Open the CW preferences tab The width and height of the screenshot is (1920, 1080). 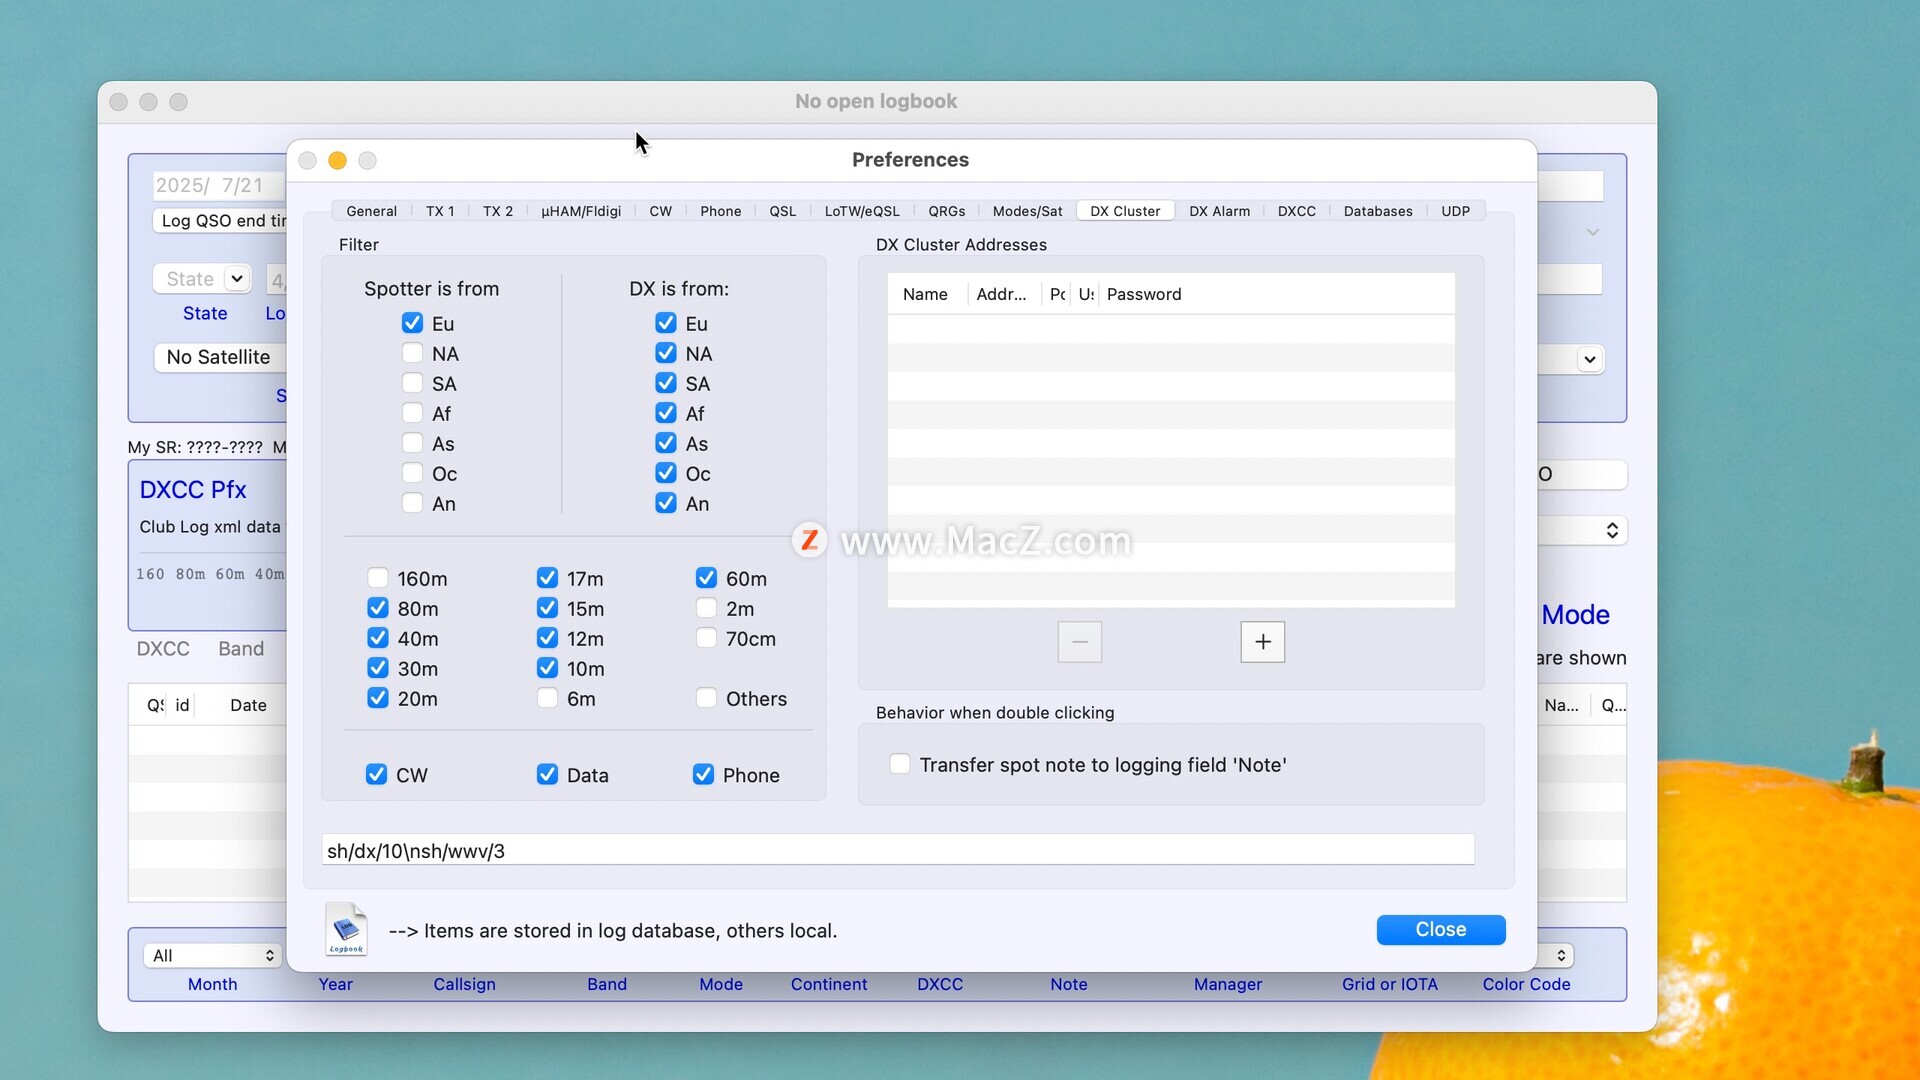click(660, 211)
